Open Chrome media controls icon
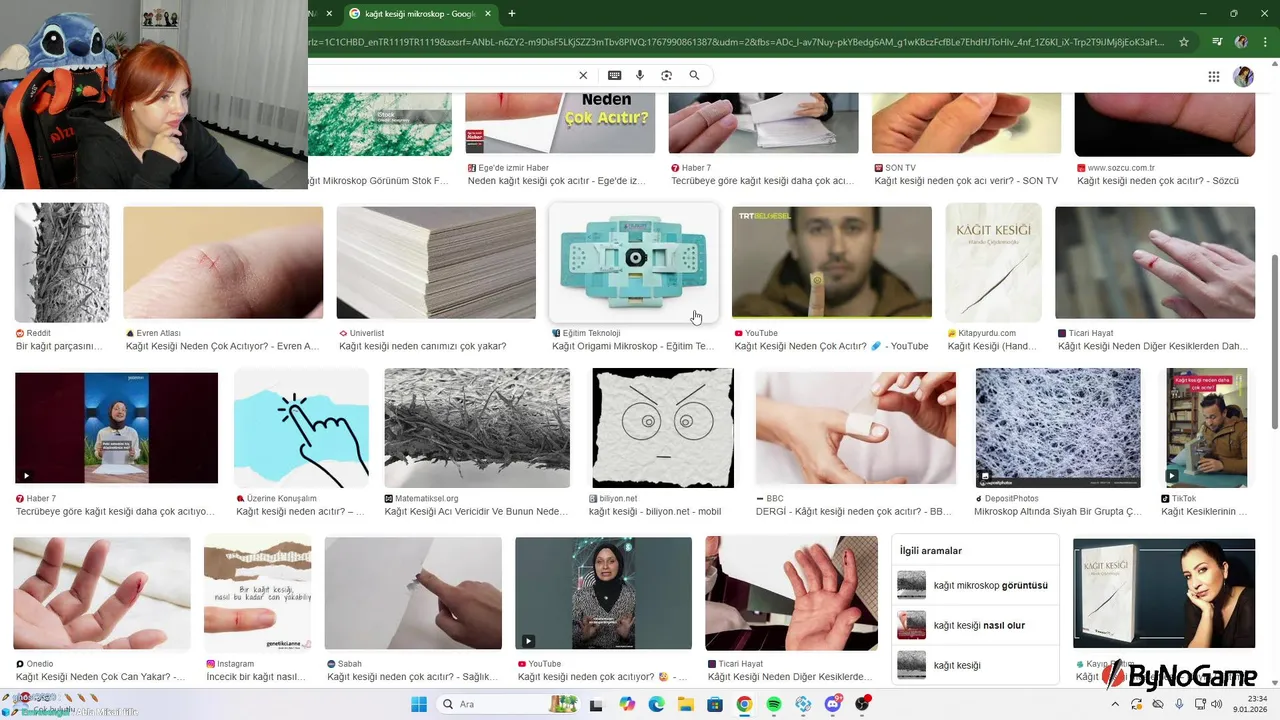 (1217, 42)
